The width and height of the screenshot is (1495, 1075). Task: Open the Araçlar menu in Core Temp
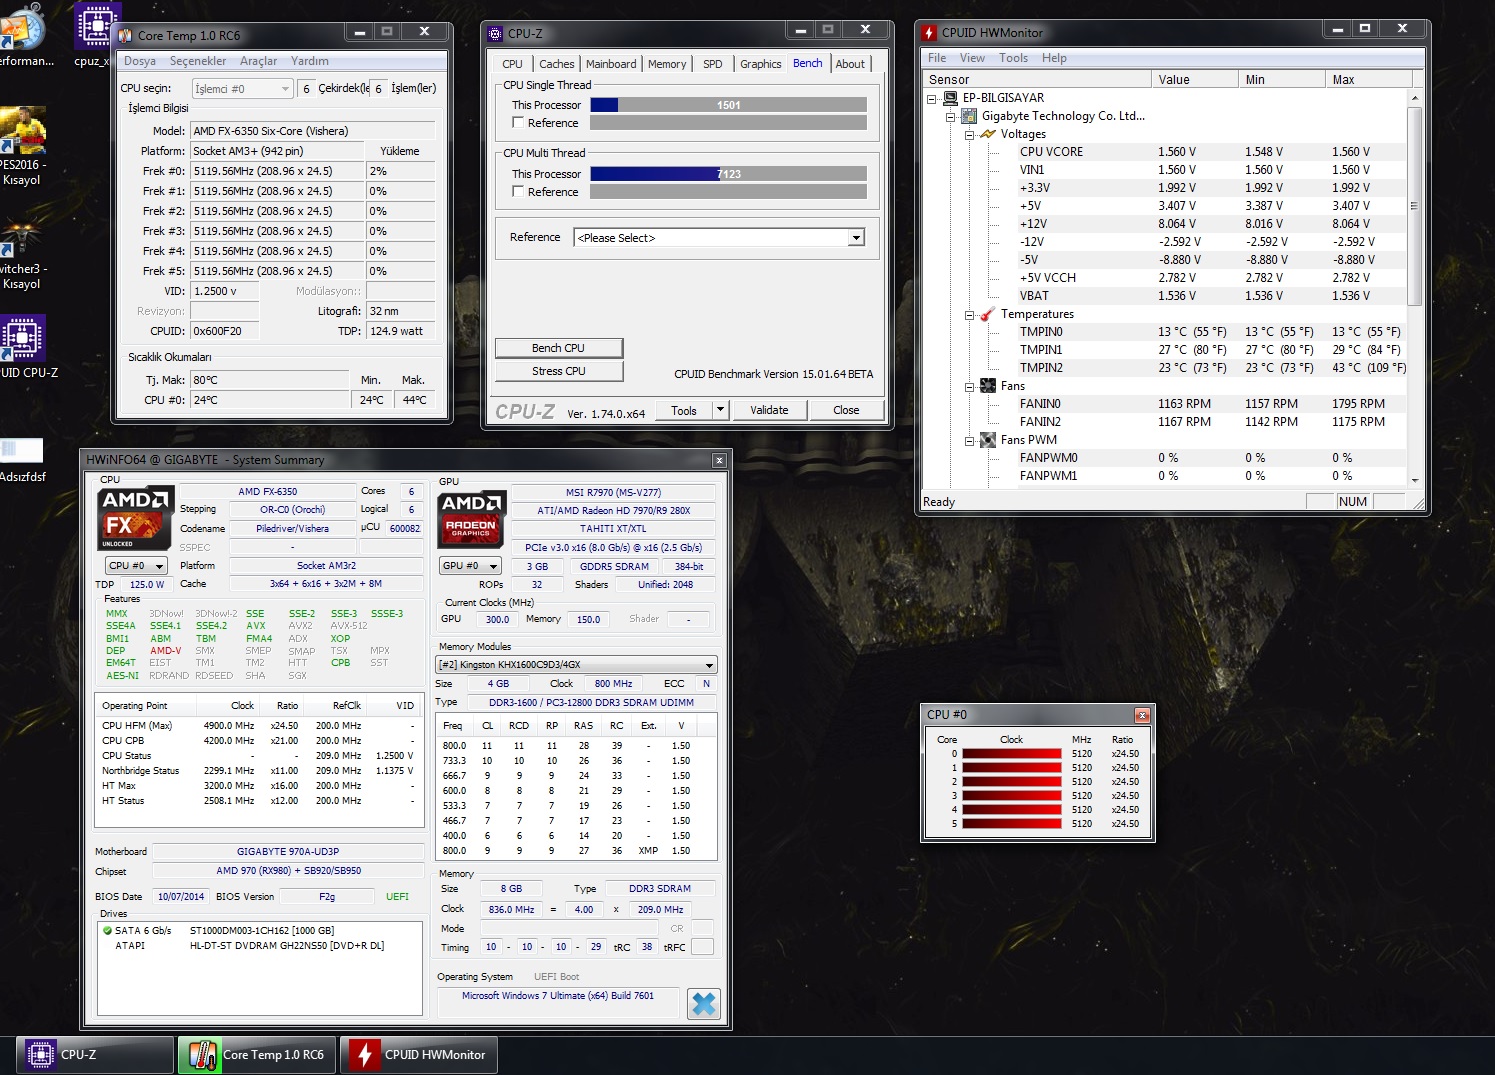pos(259,61)
